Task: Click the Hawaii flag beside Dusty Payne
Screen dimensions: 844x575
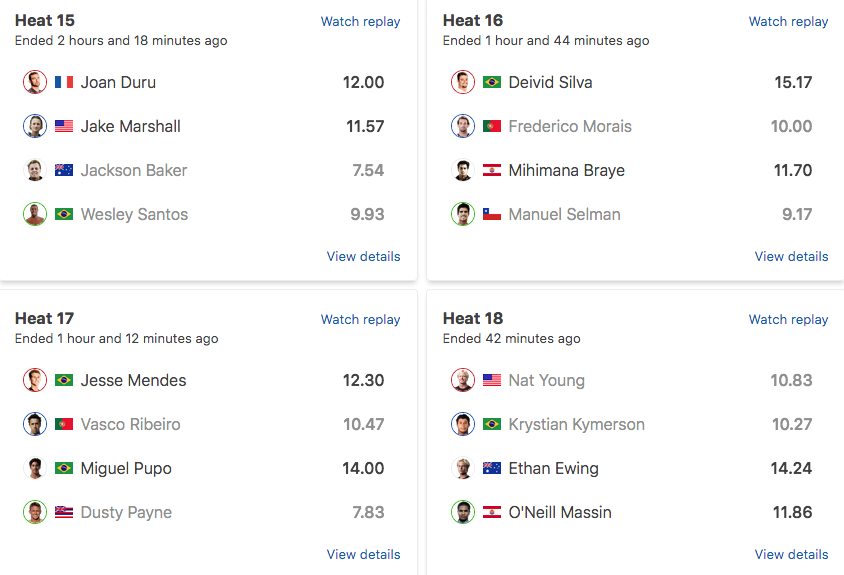Action: tap(64, 512)
